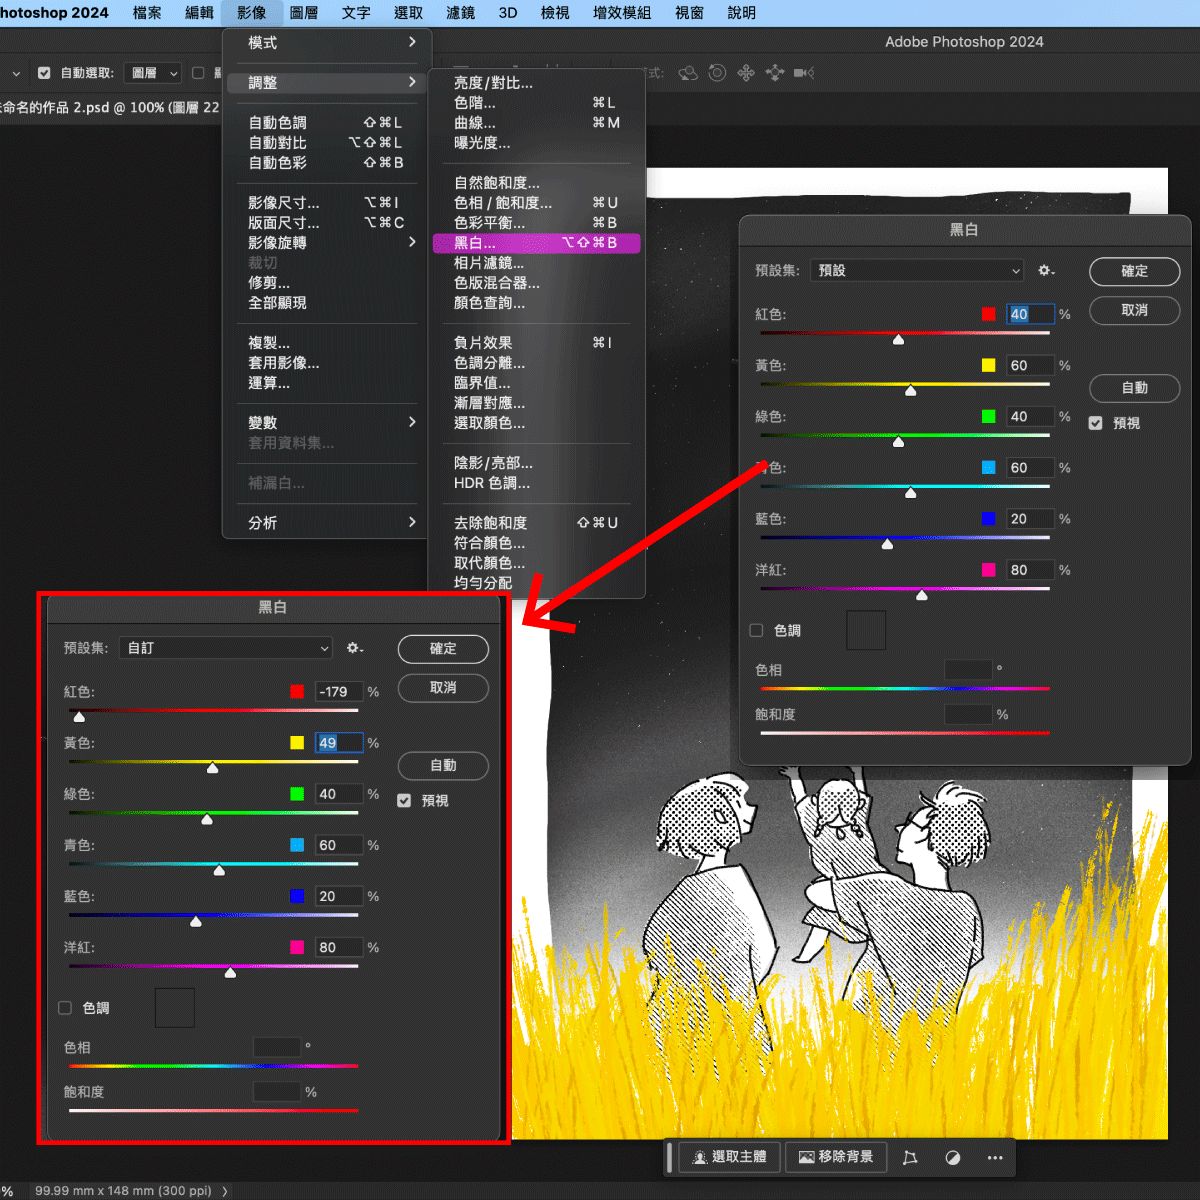The image size is (1200, 1200).
Task: Click the 選取主體 button in contextual bar
Action: 729,1157
